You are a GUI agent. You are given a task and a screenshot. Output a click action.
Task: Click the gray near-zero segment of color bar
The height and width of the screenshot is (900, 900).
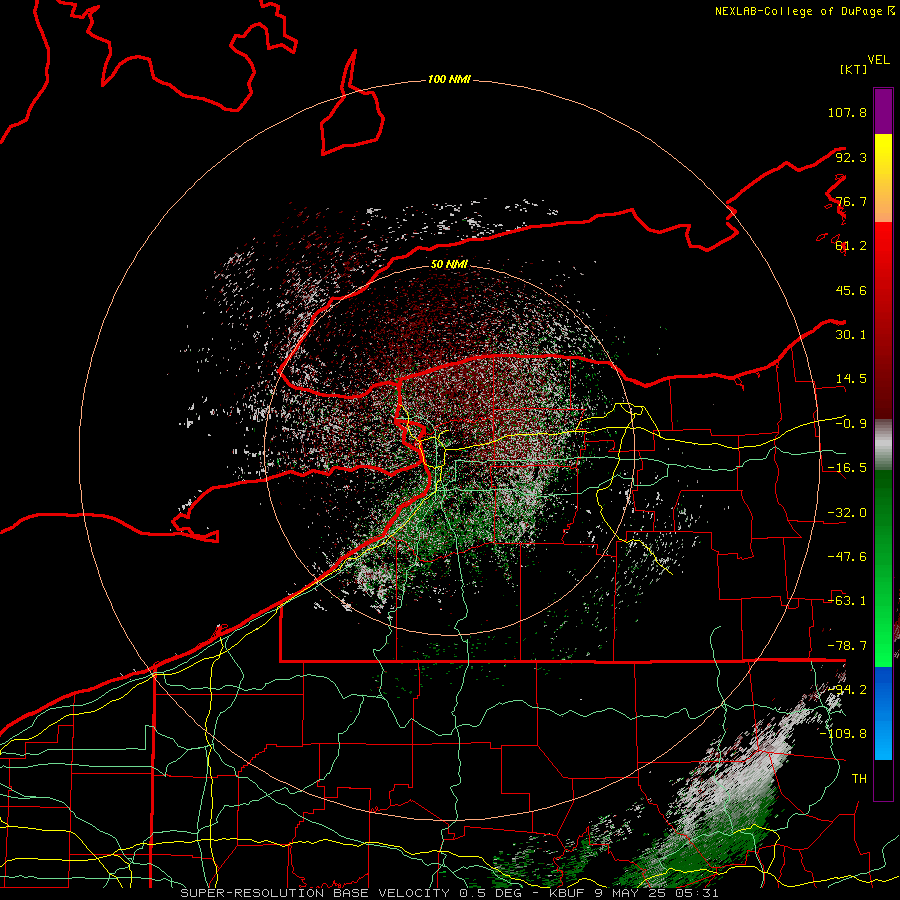(883, 445)
